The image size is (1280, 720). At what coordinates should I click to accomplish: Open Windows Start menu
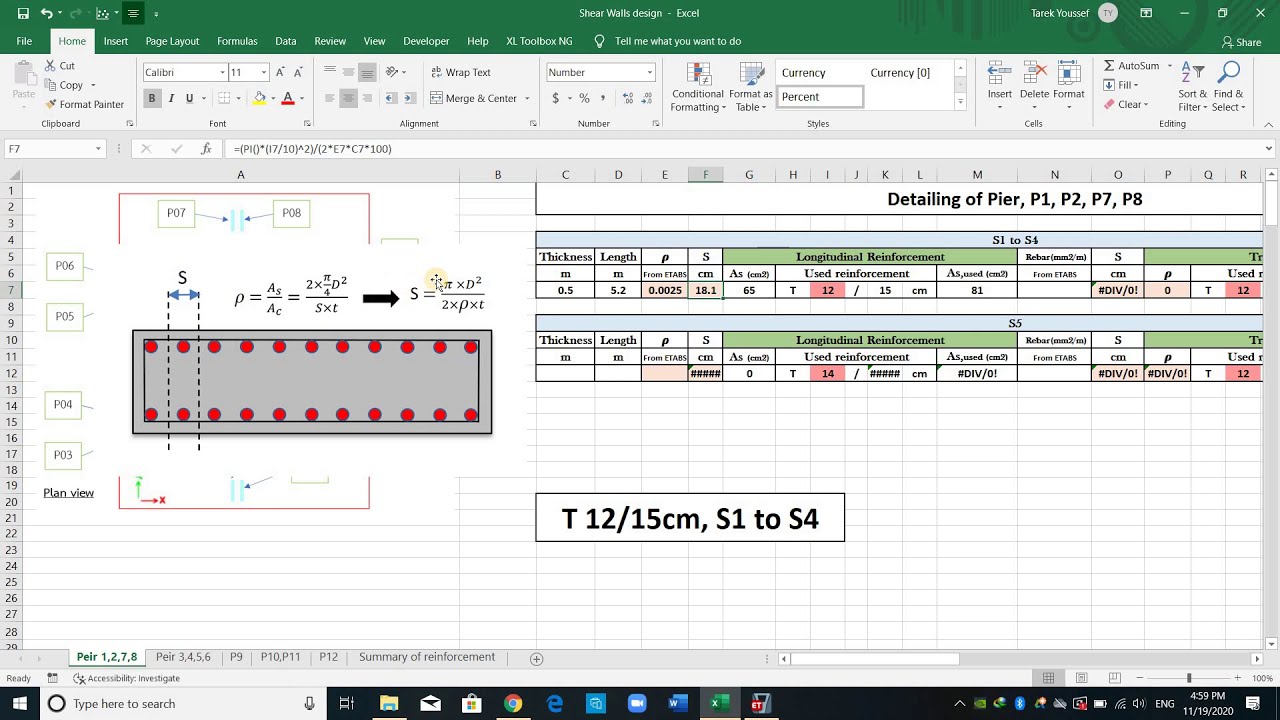tap(19, 704)
